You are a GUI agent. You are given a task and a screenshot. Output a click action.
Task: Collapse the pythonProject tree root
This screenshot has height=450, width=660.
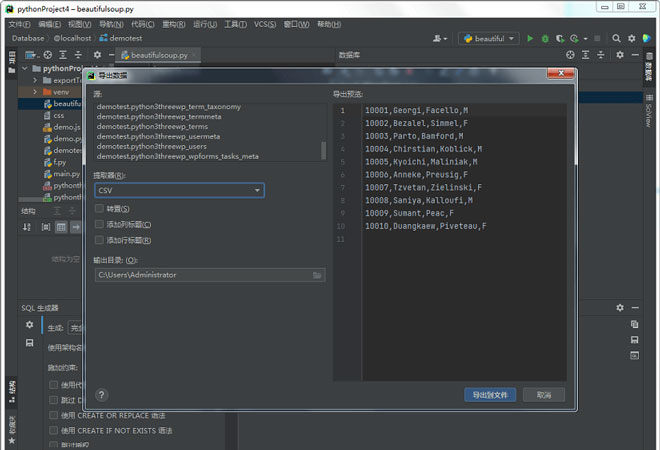pos(25,68)
